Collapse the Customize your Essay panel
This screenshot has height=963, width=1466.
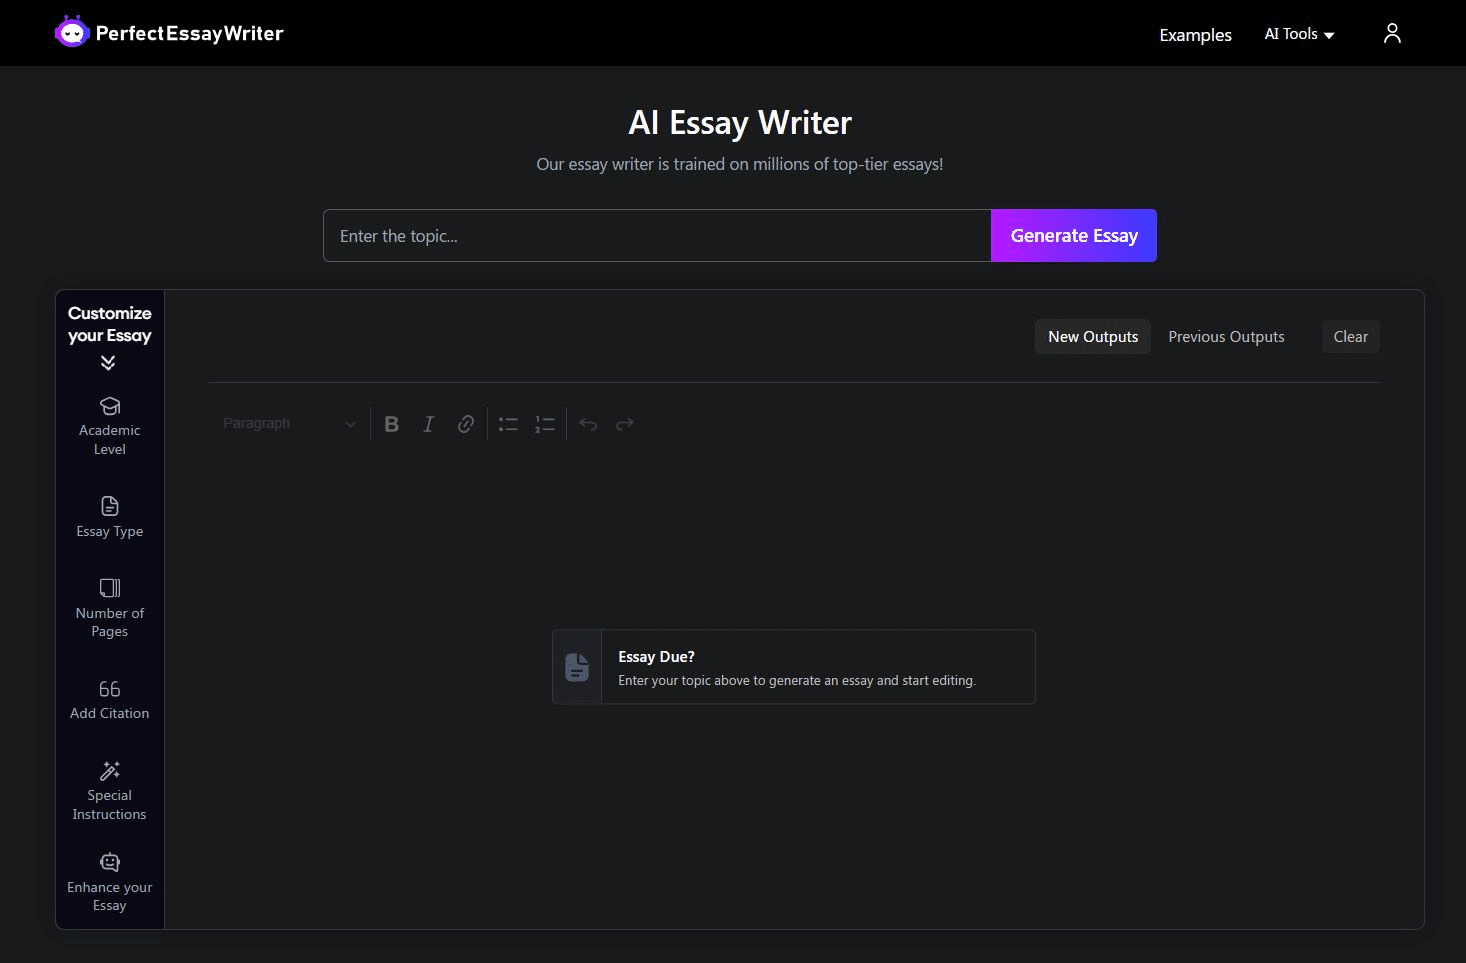(x=108, y=362)
